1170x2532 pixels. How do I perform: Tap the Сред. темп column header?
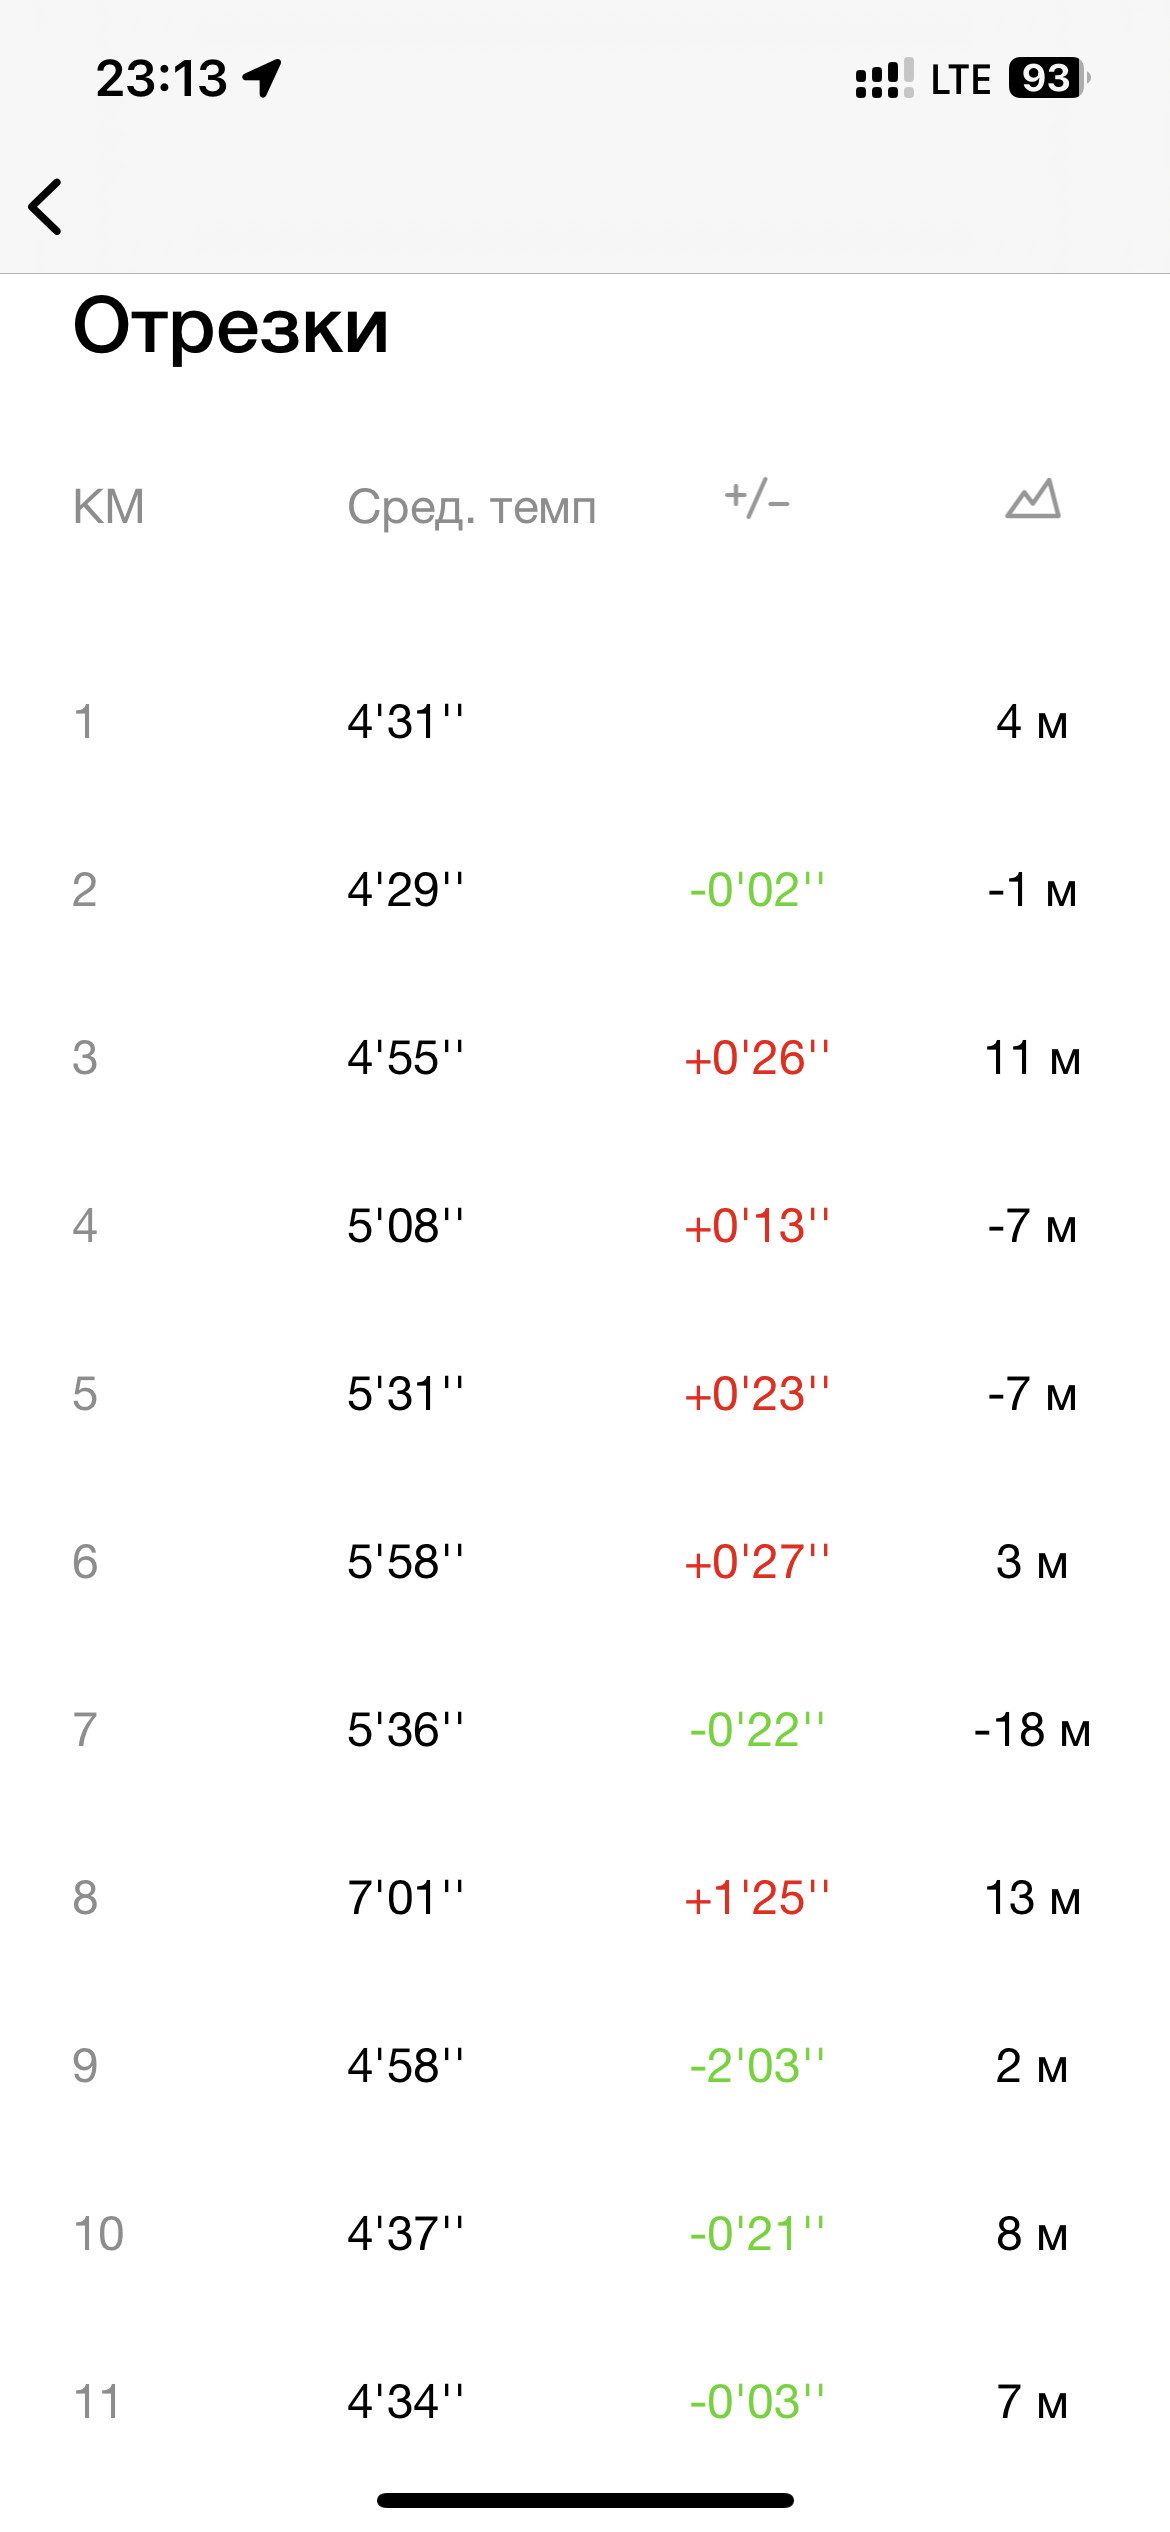point(471,508)
